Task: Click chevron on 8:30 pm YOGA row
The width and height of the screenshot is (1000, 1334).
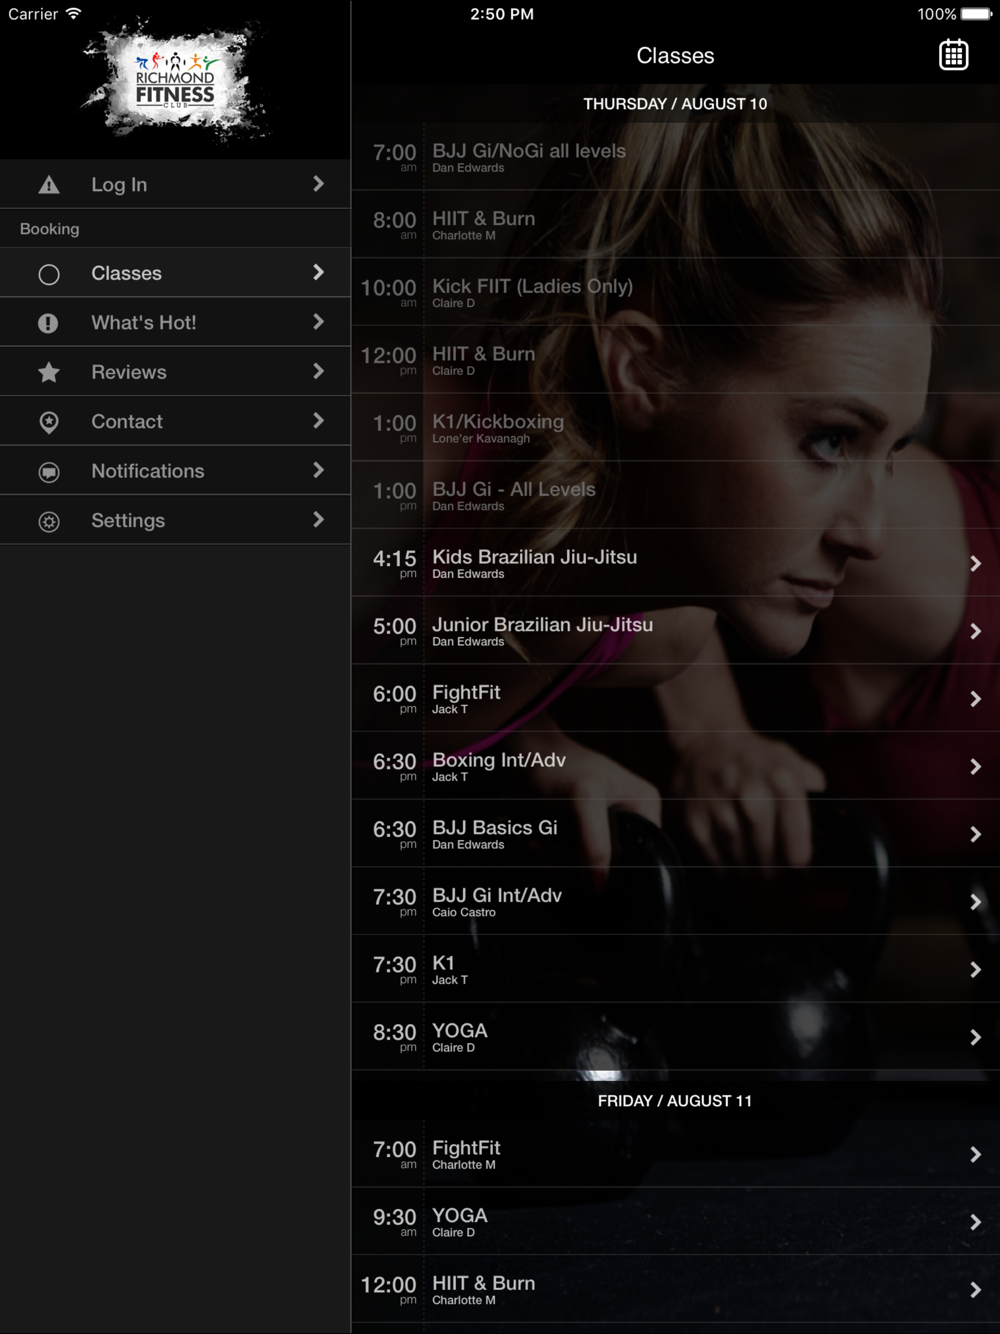Action: pos(975,1037)
